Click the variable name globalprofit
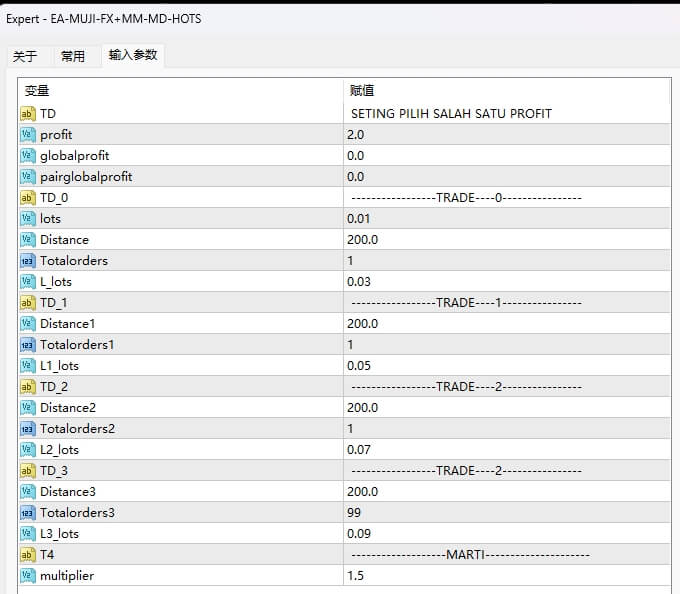The height and width of the screenshot is (594, 680). (75, 156)
